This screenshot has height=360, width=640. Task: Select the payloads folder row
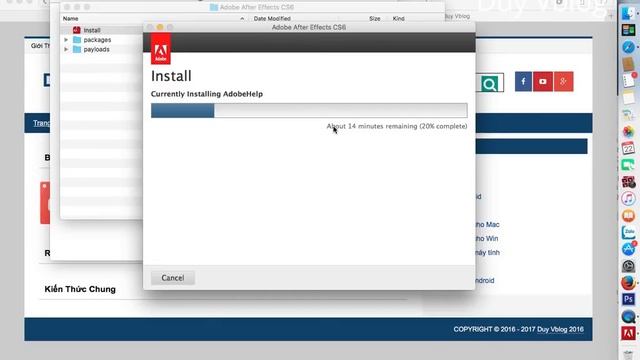tap(101, 49)
